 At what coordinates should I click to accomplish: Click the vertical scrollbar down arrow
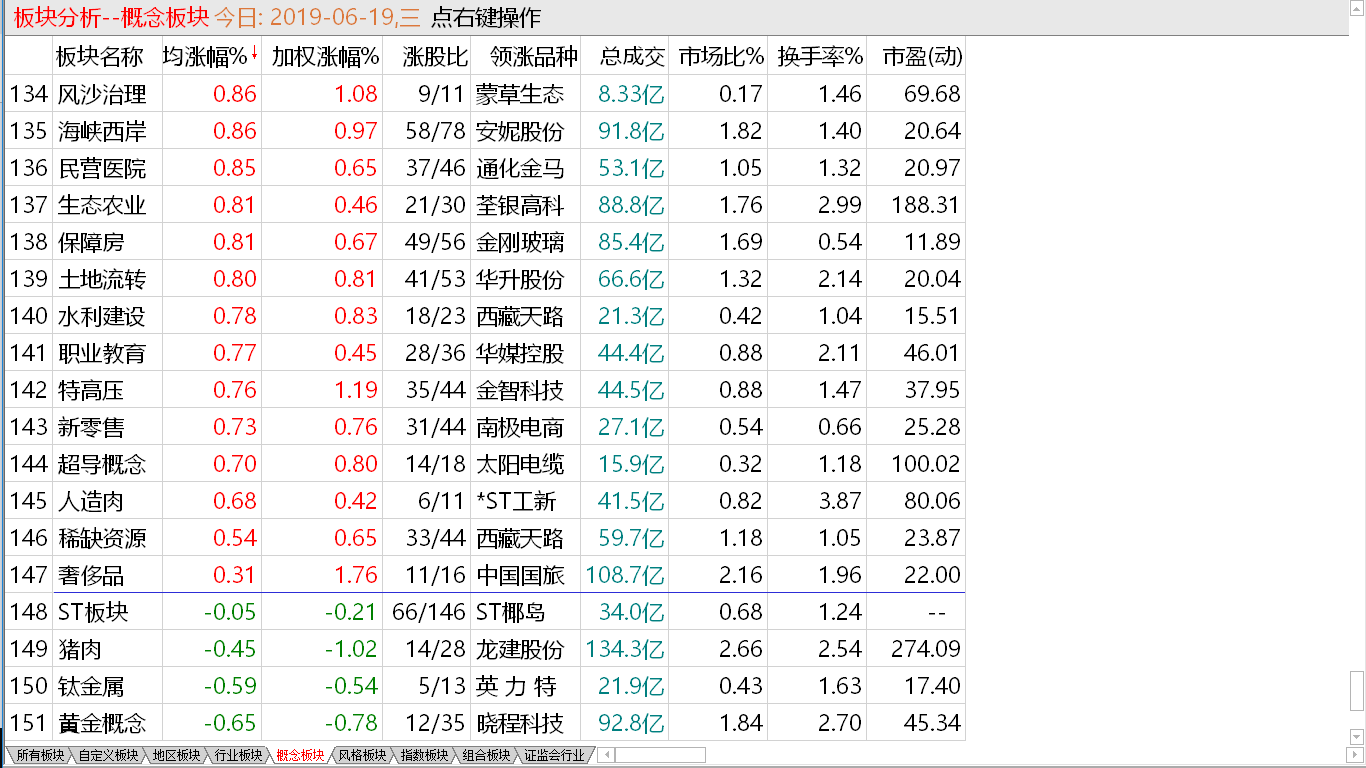tap(1357, 739)
